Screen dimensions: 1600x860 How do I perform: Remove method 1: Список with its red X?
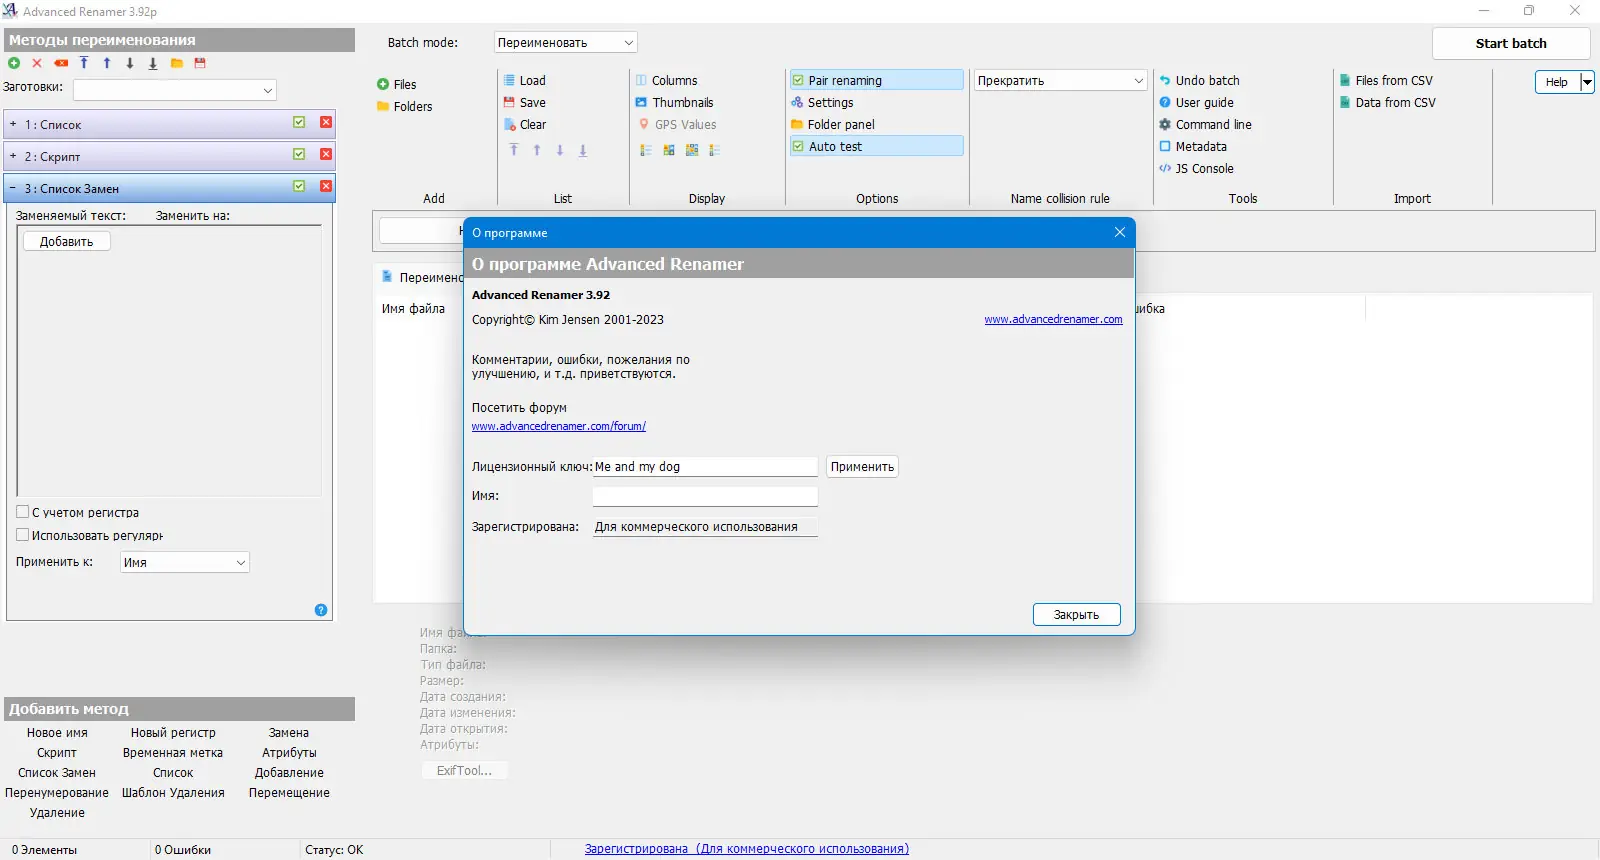point(326,122)
